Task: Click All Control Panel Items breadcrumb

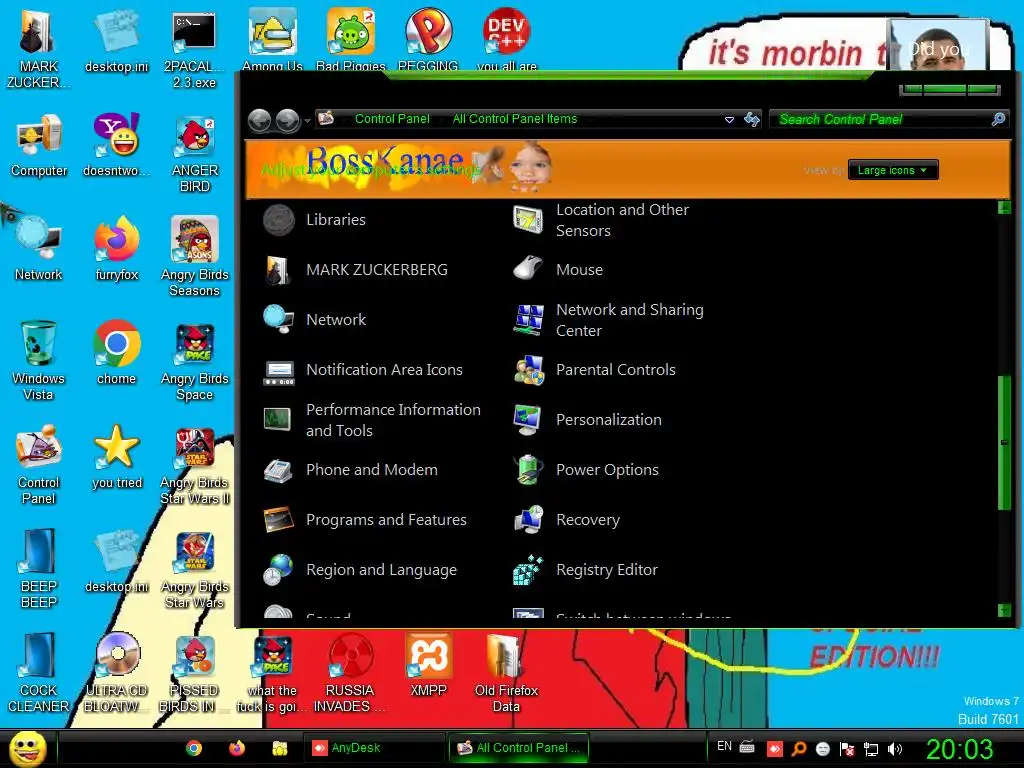Action: tap(515, 119)
